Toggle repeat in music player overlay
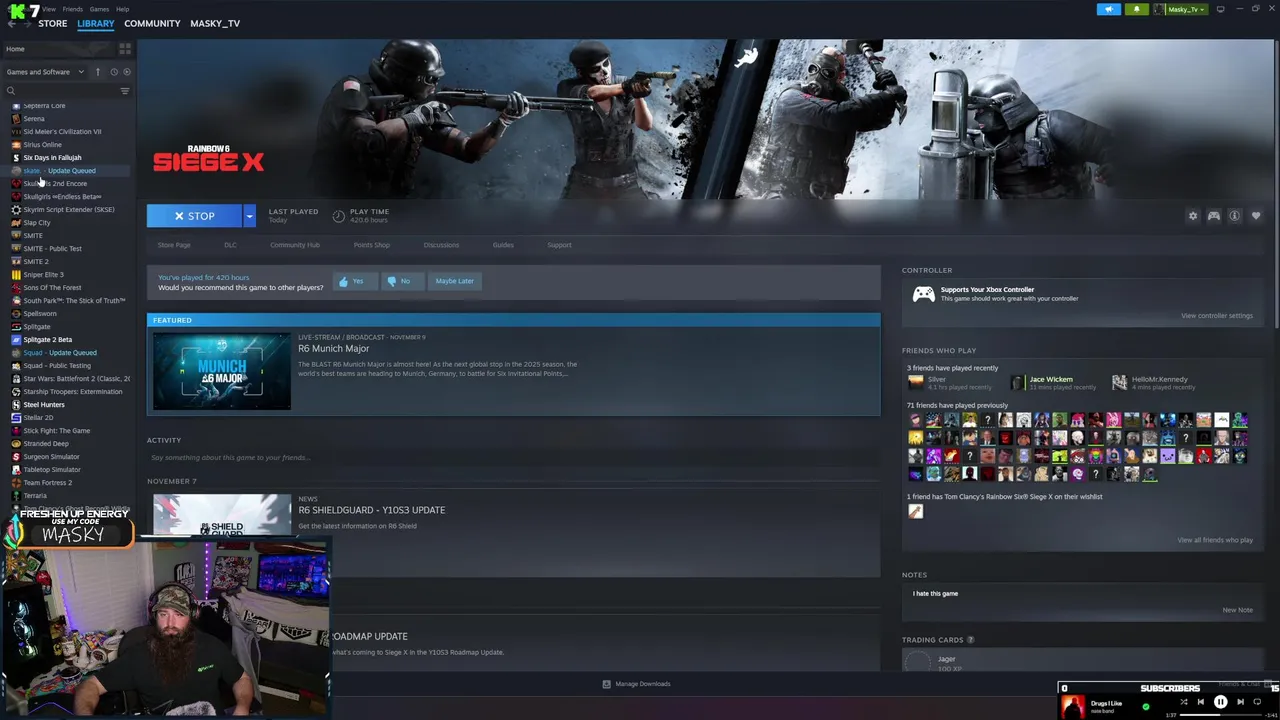The height and width of the screenshot is (720, 1280). point(1258,702)
